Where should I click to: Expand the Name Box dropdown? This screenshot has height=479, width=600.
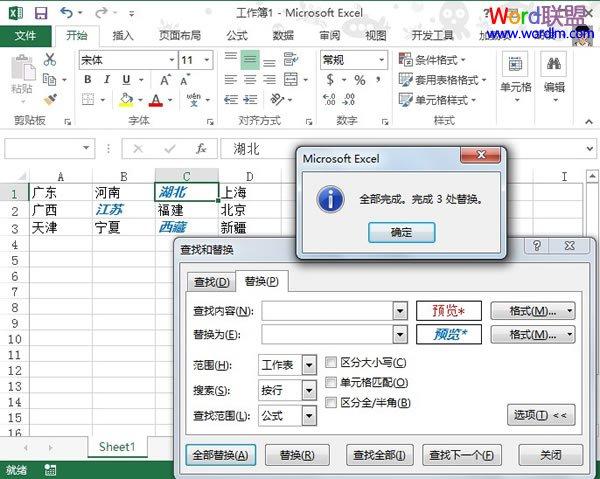86,148
